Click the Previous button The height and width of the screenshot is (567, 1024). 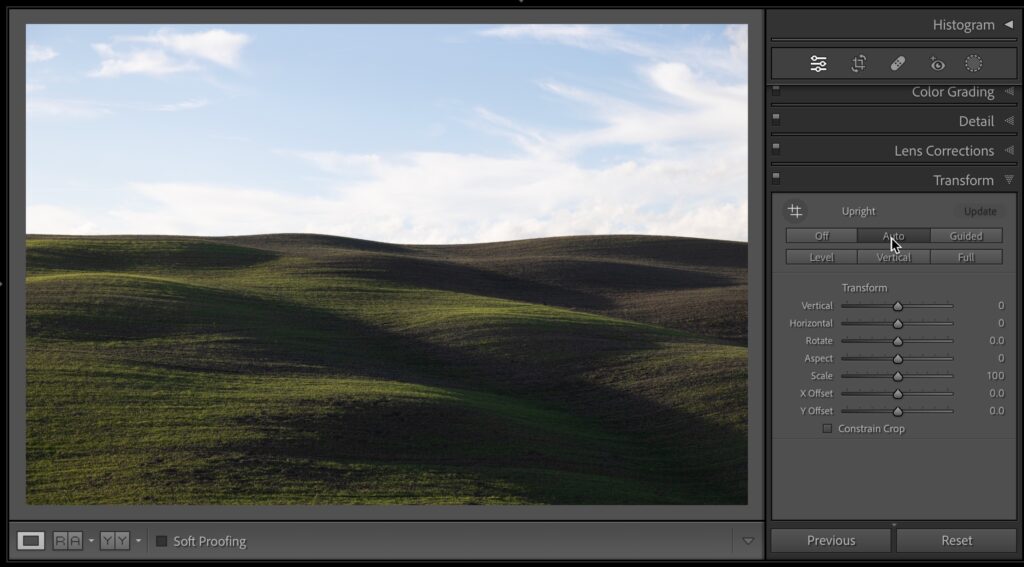tap(831, 540)
